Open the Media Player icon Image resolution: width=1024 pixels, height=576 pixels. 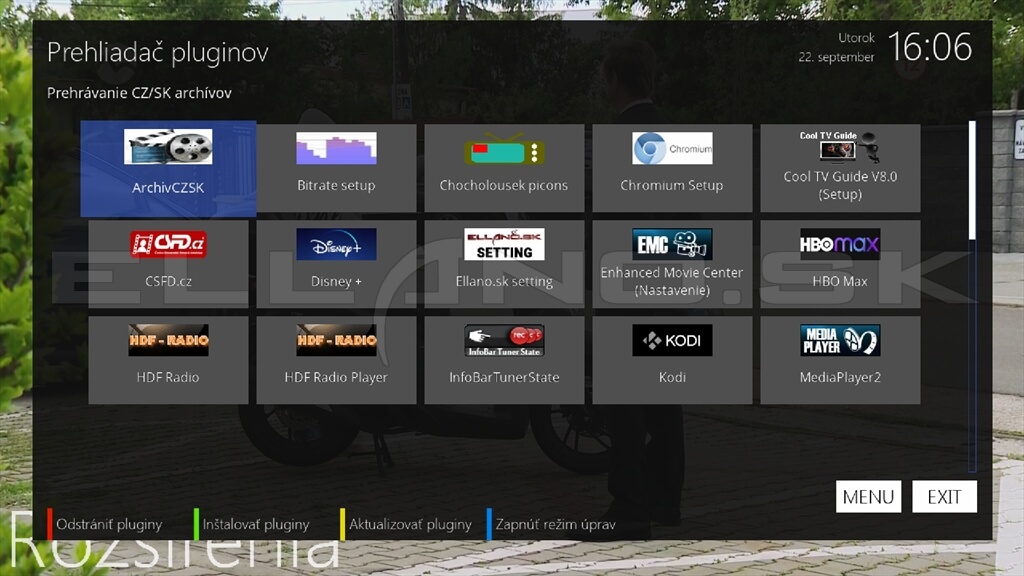(840, 340)
